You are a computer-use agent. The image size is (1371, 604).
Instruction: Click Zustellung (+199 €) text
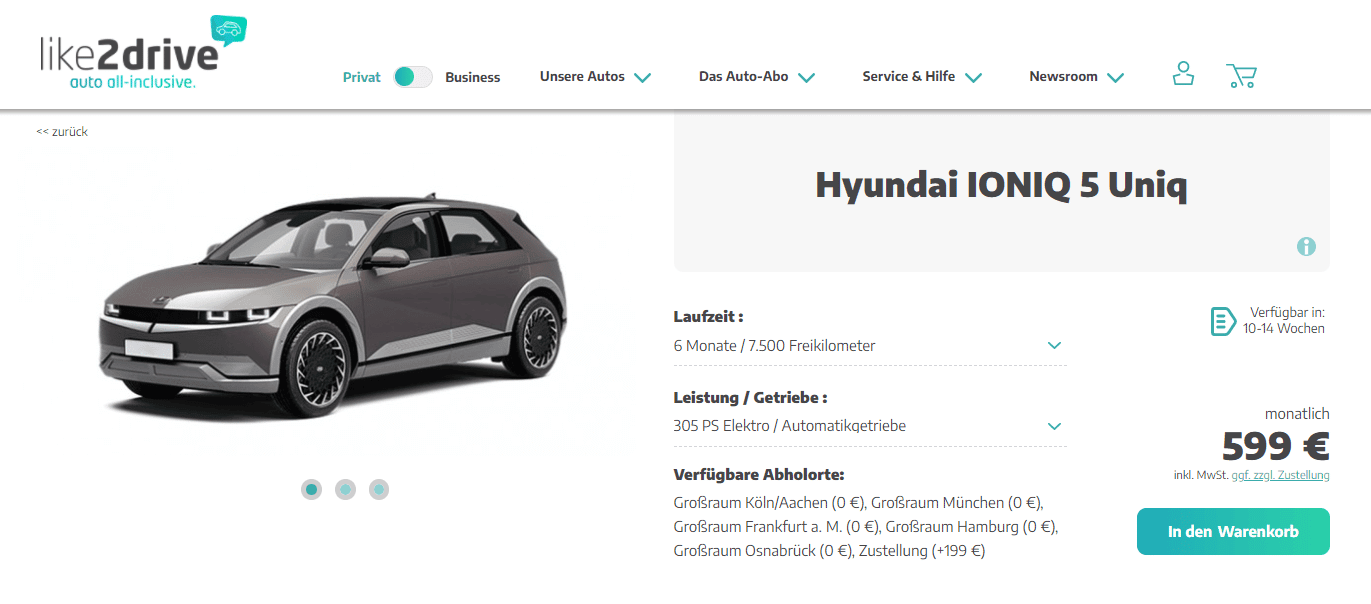tap(922, 550)
